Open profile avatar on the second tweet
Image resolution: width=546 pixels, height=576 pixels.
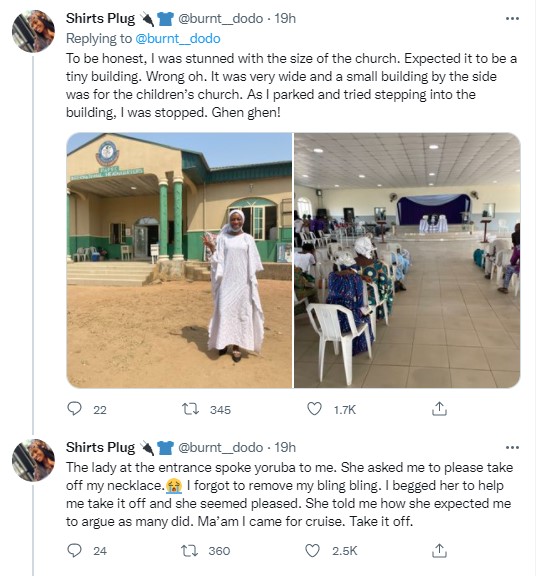click(33, 460)
